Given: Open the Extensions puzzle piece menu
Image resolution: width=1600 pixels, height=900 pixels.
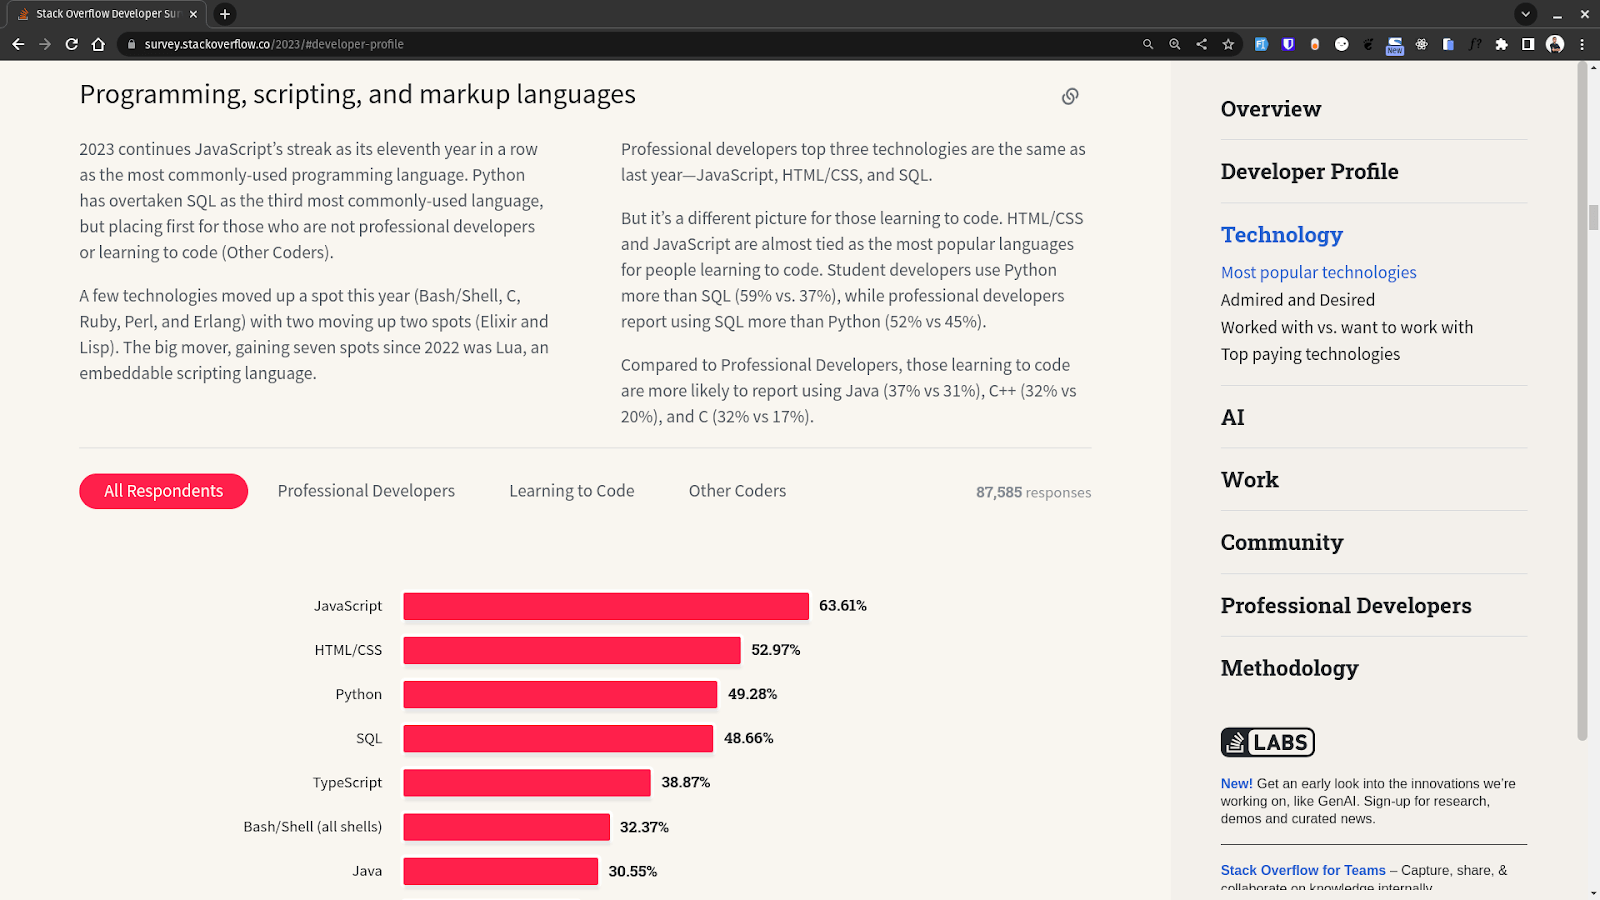Looking at the screenshot, I should pos(1501,44).
